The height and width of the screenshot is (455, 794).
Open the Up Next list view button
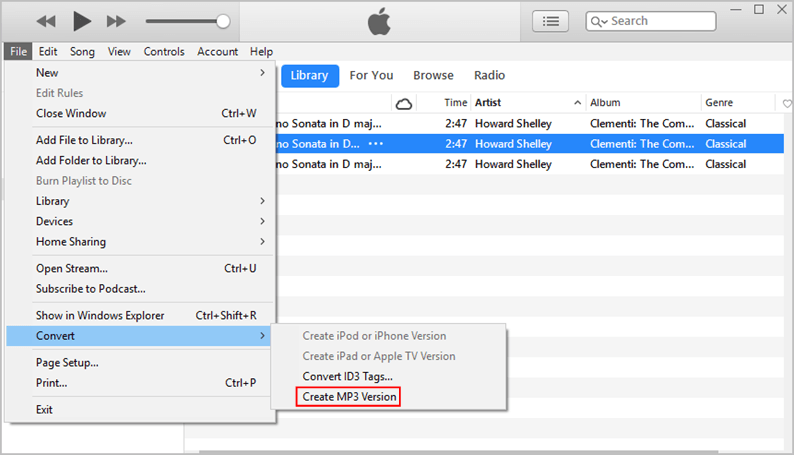click(x=550, y=21)
